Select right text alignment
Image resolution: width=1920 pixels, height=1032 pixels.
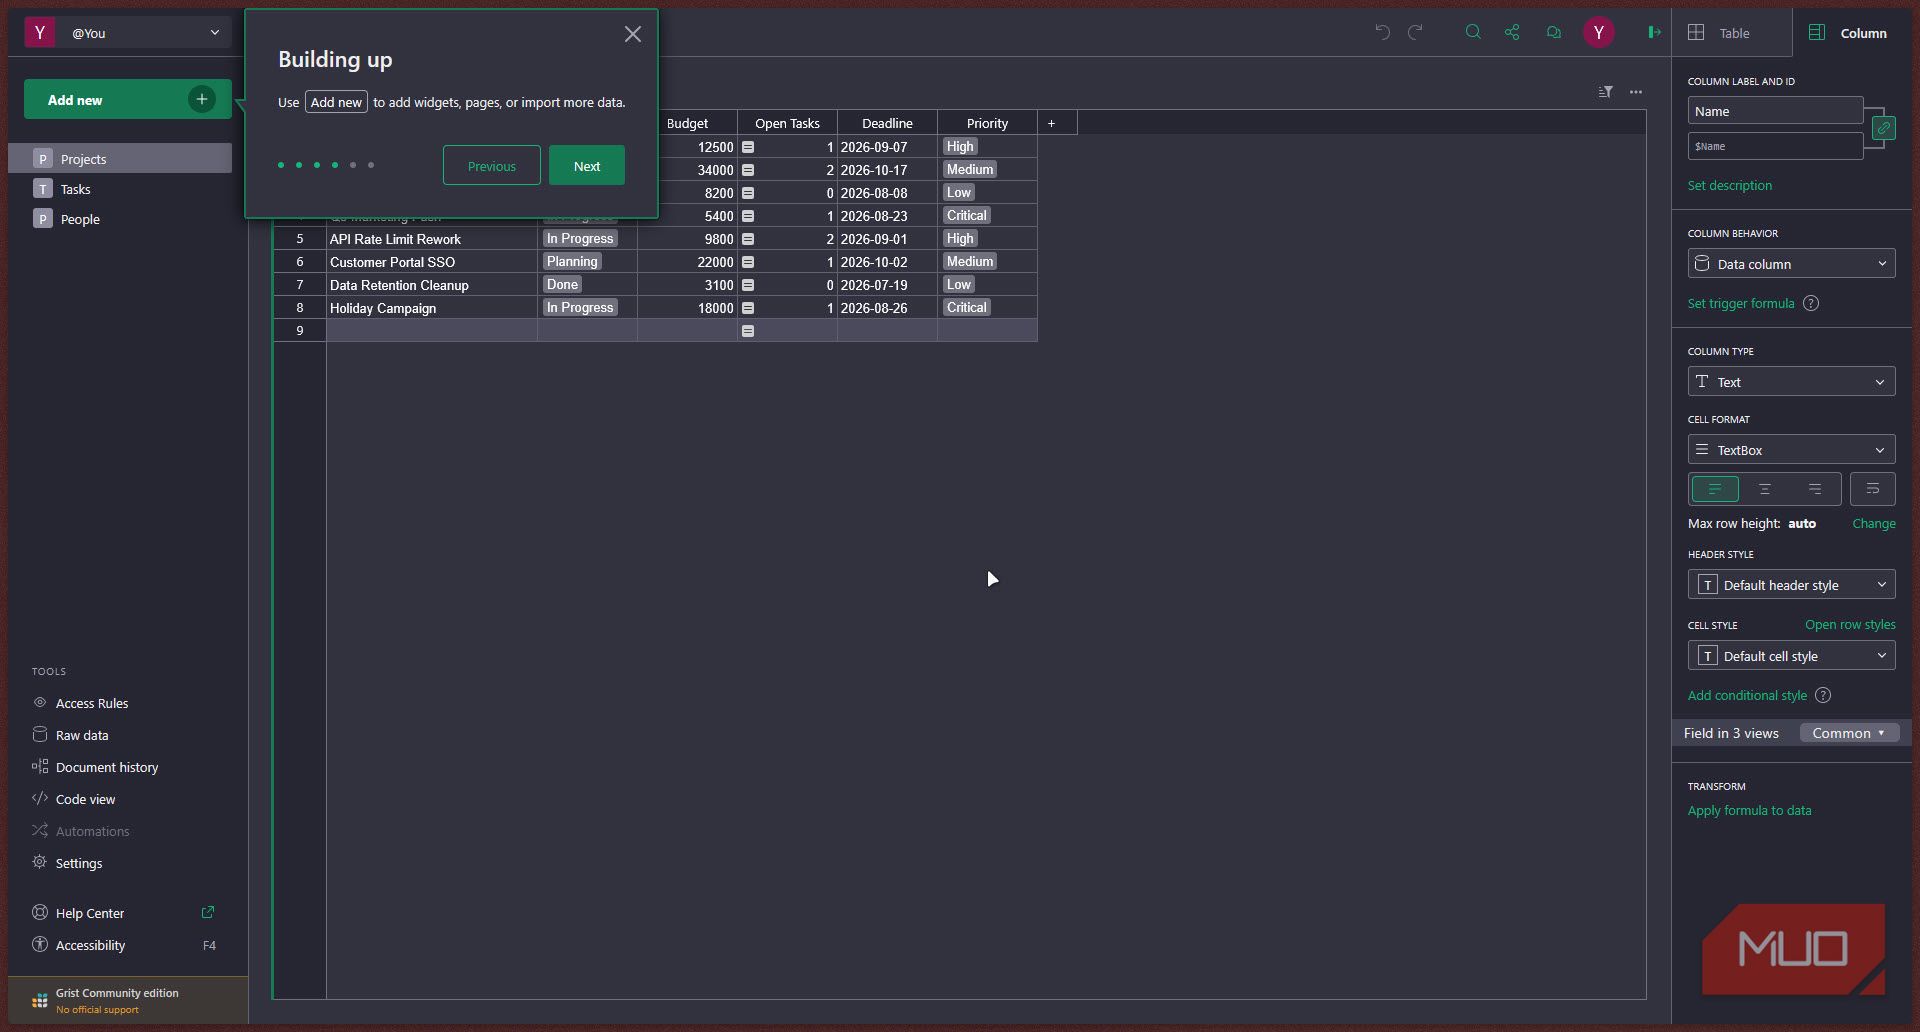[1815, 489]
